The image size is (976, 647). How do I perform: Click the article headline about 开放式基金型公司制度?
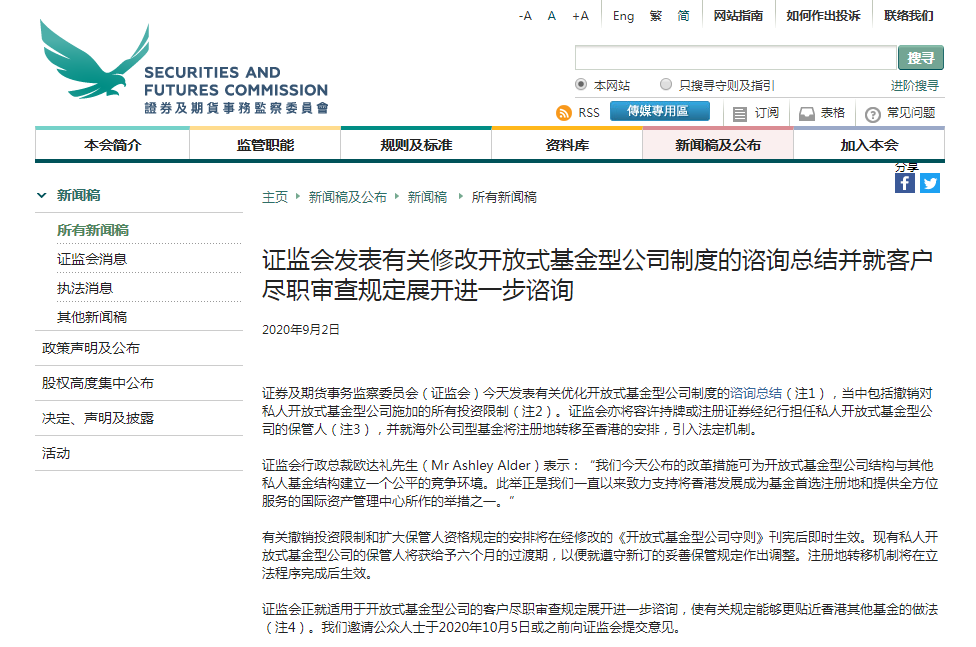(598, 275)
